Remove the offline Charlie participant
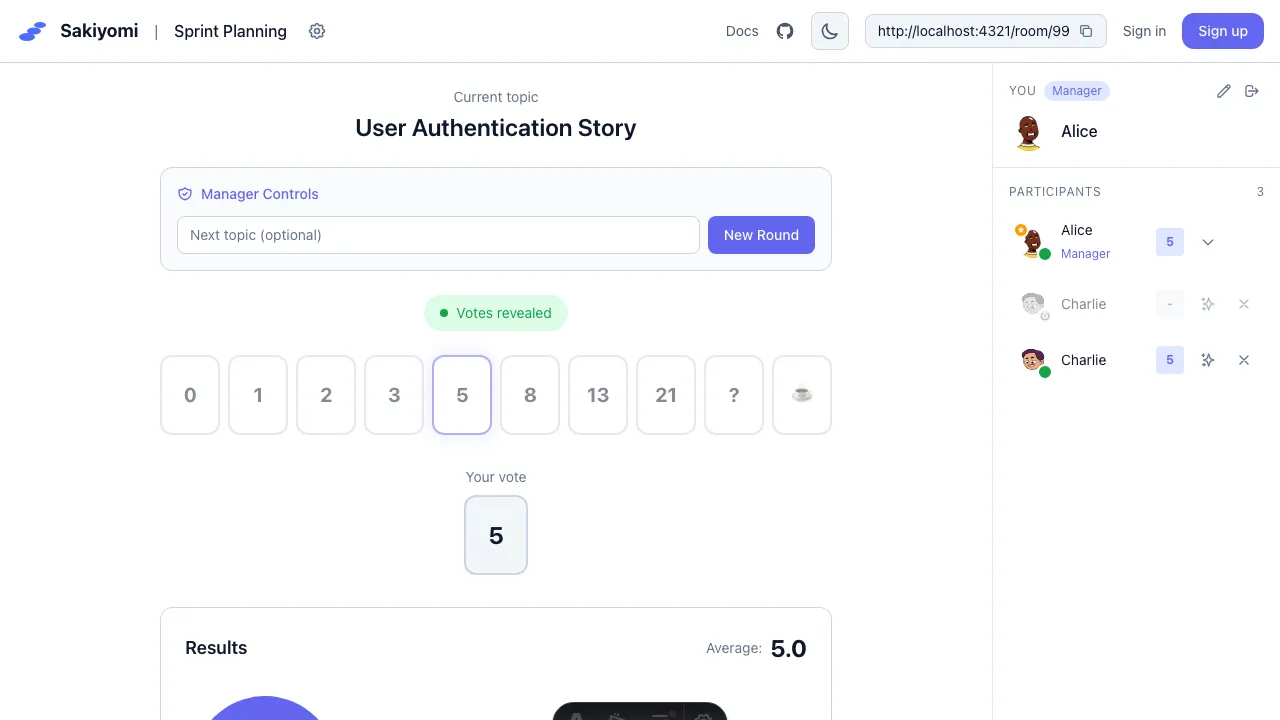 pos(1244,304)
